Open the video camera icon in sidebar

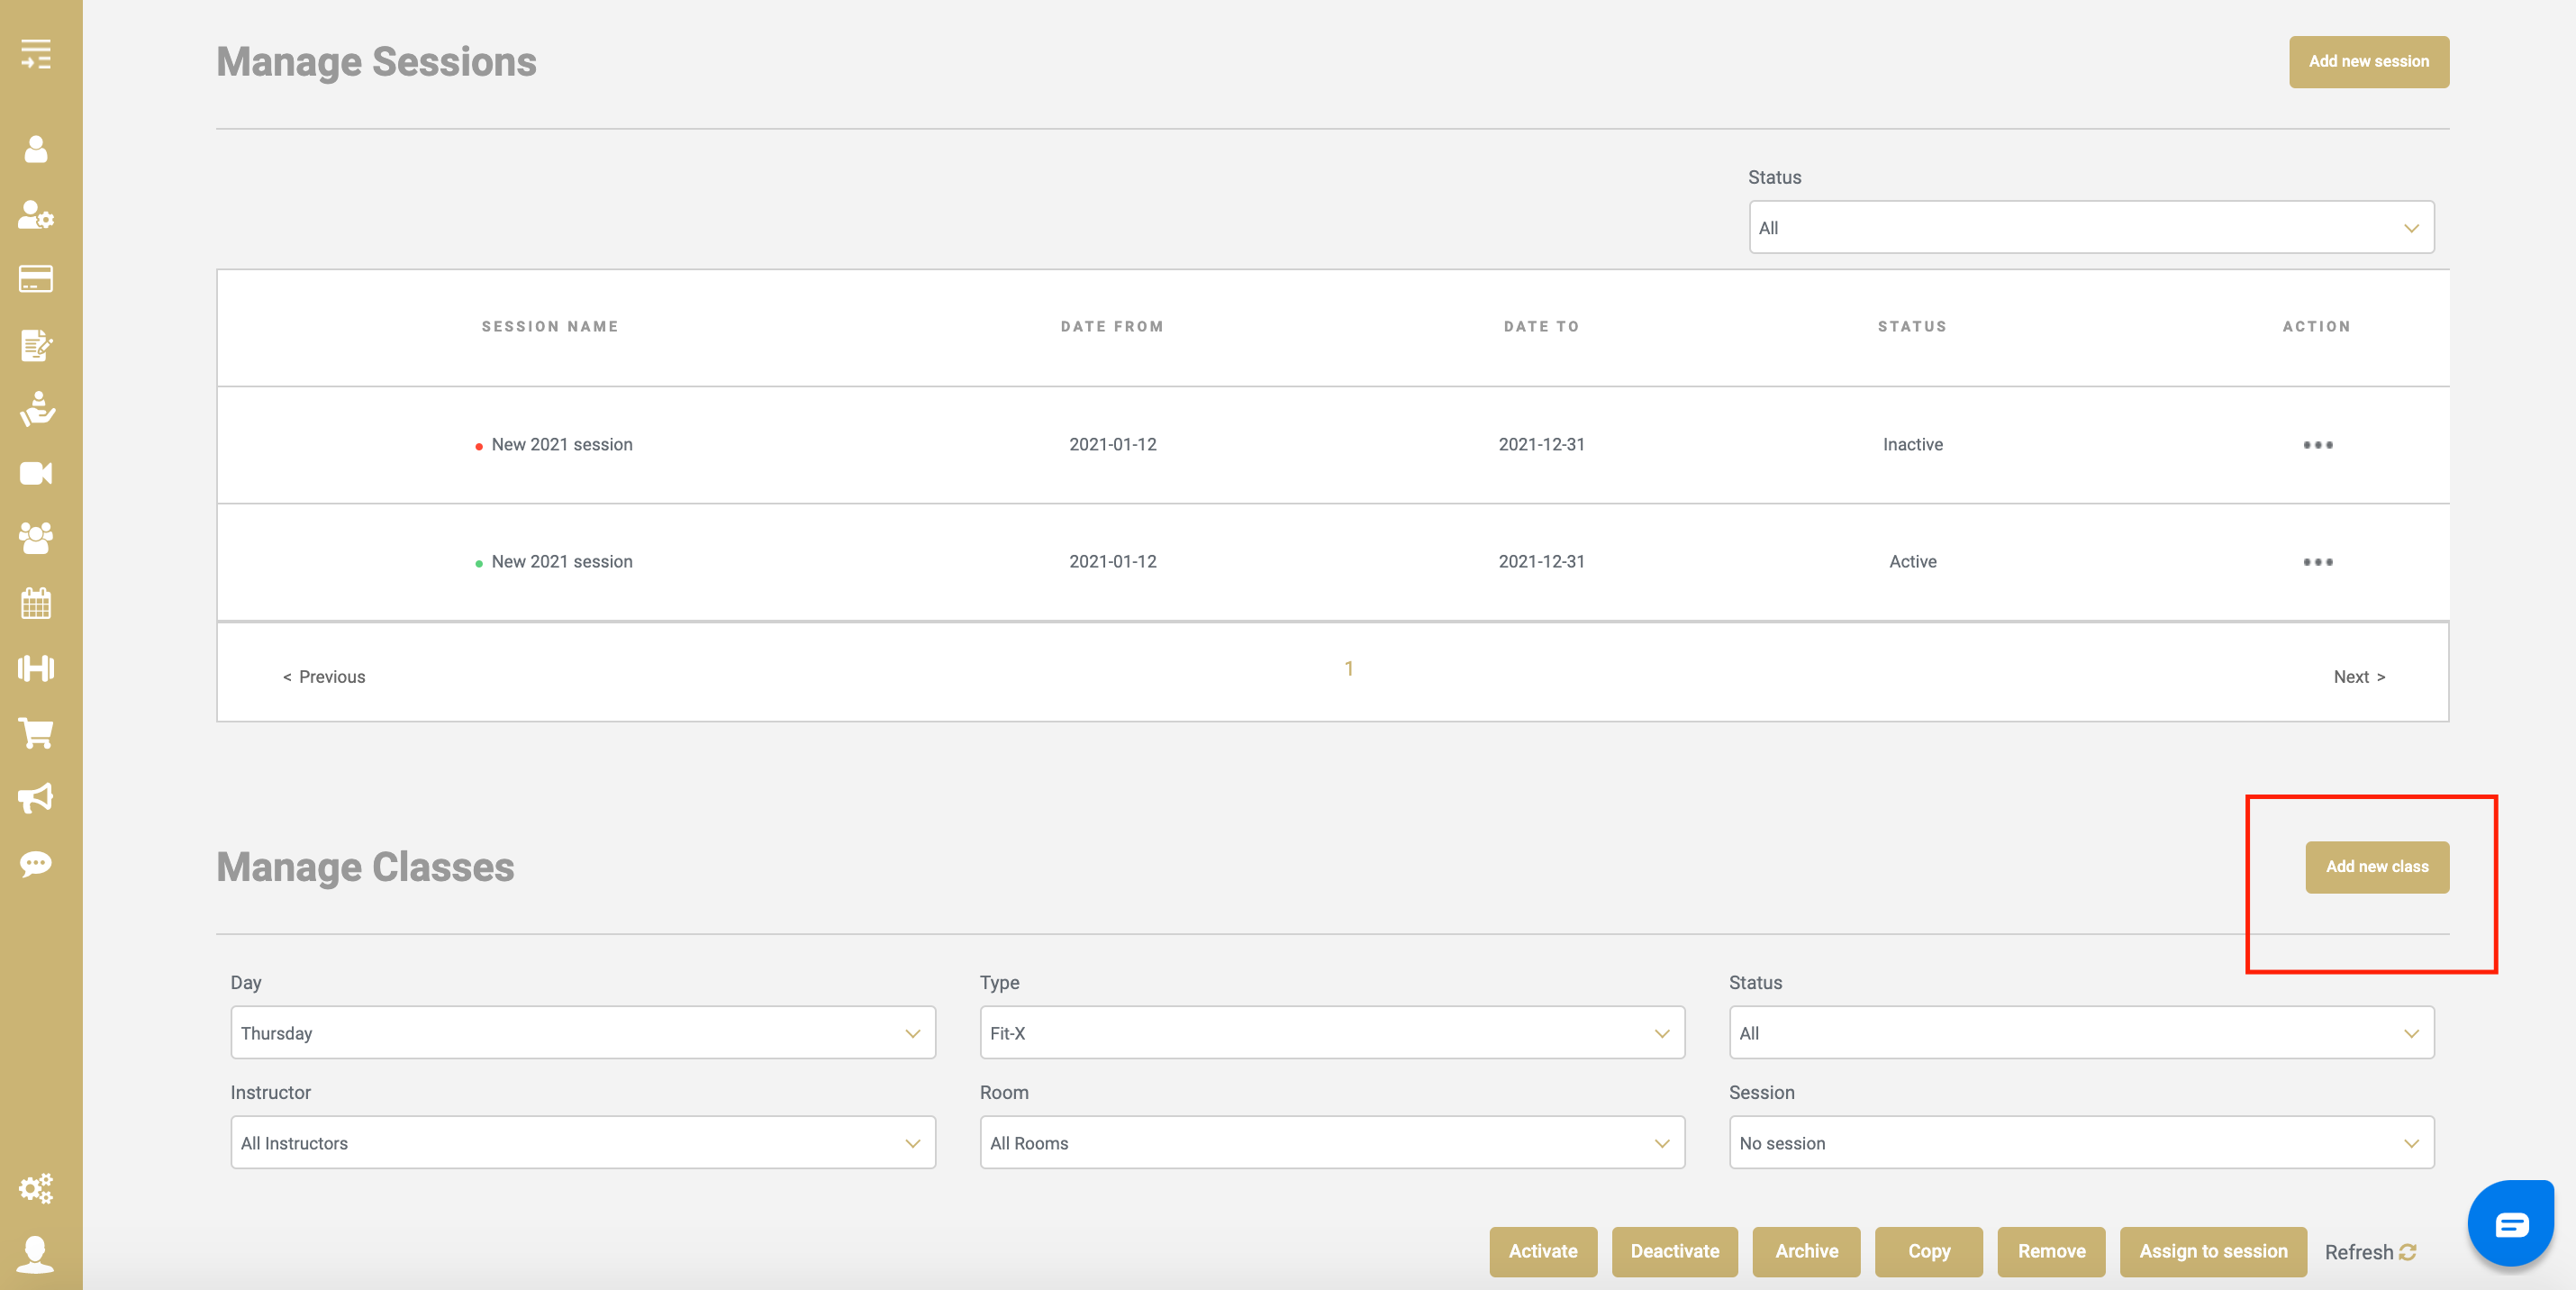pos(36,473)
